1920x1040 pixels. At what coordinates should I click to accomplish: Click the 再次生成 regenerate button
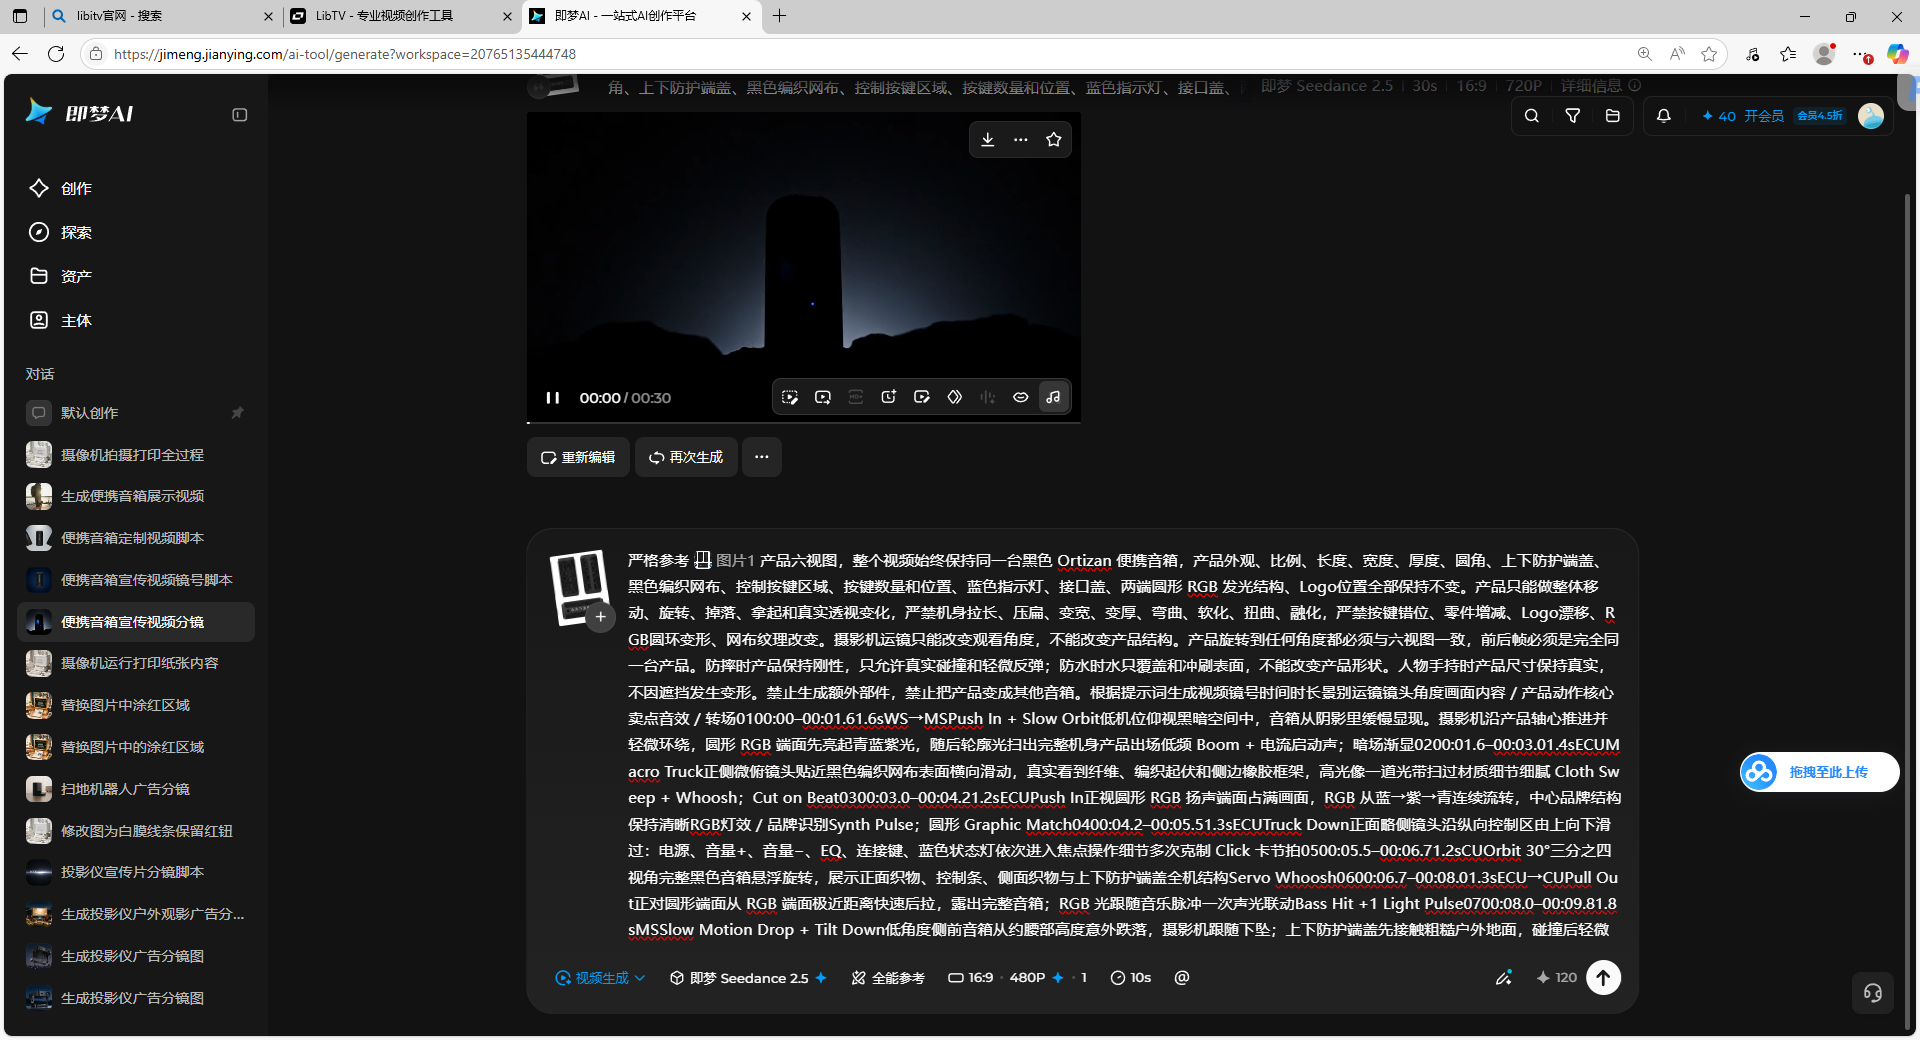coord(686,457)
